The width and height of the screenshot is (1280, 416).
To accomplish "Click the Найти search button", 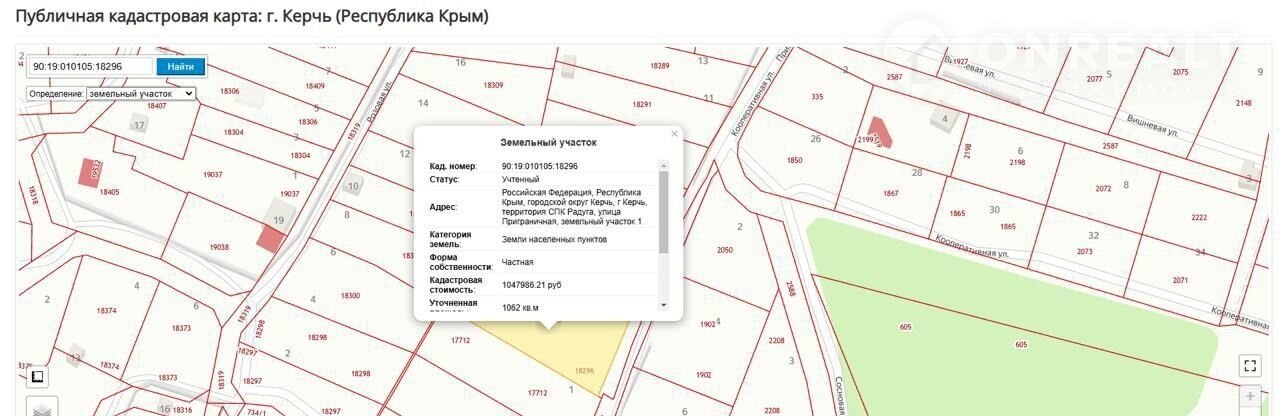I will pyautogui.click(x=181, y=67).
